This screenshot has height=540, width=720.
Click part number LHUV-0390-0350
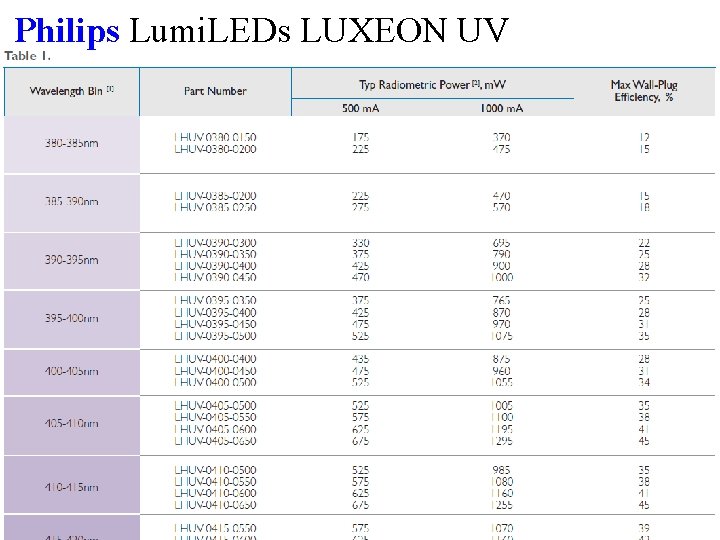tap(215, 254)
